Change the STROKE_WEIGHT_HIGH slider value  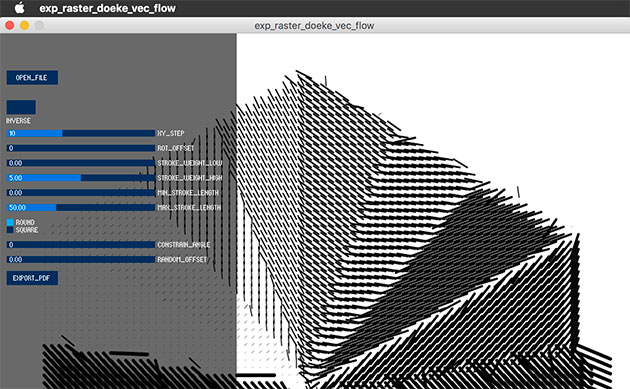pos(81,178)
